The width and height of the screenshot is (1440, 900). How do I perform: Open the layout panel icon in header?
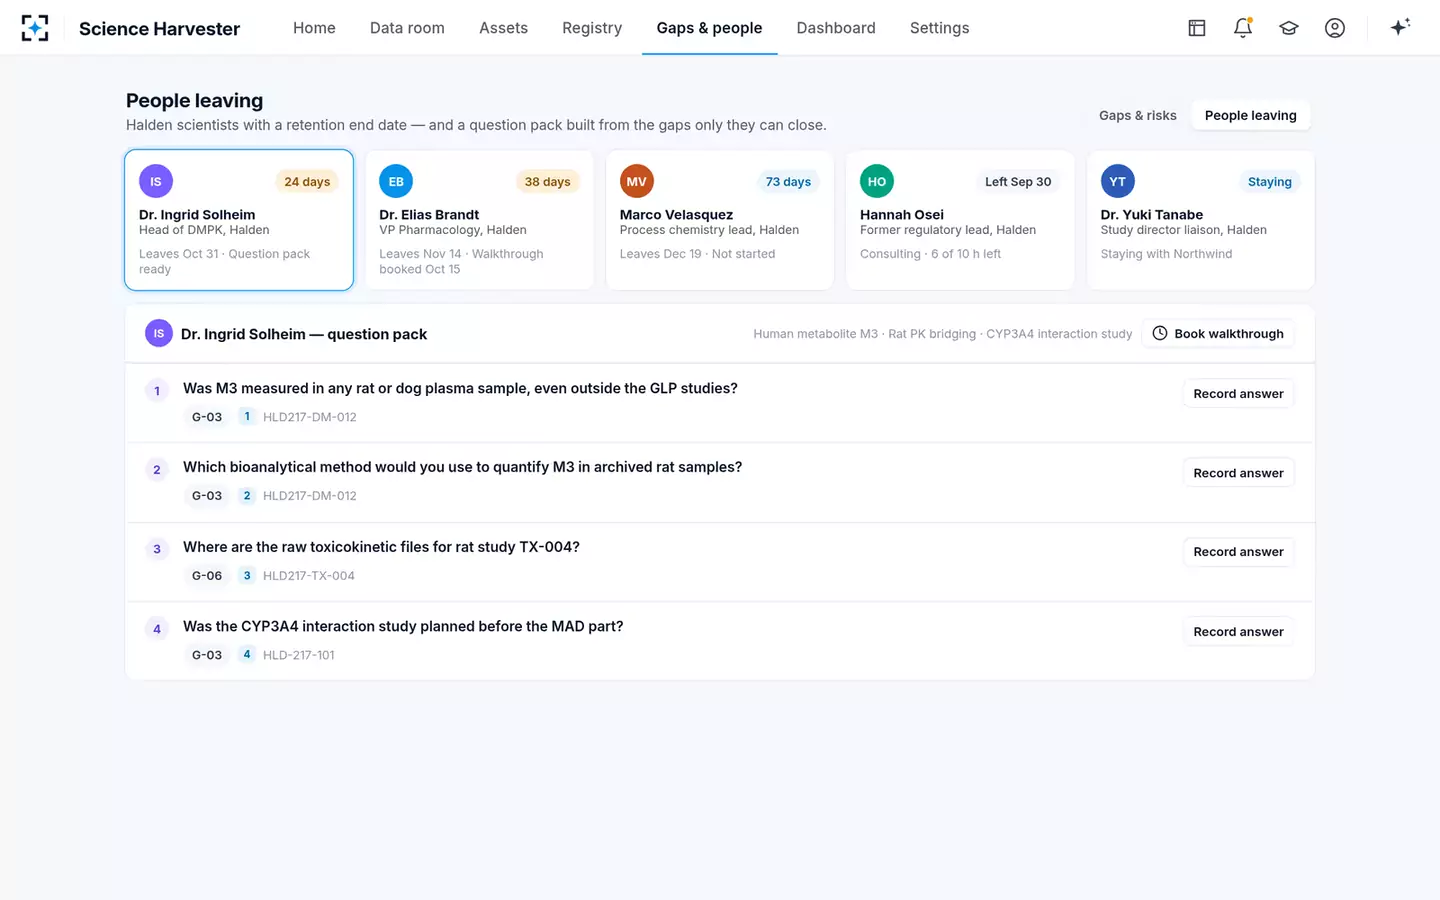pos(1197,28)
